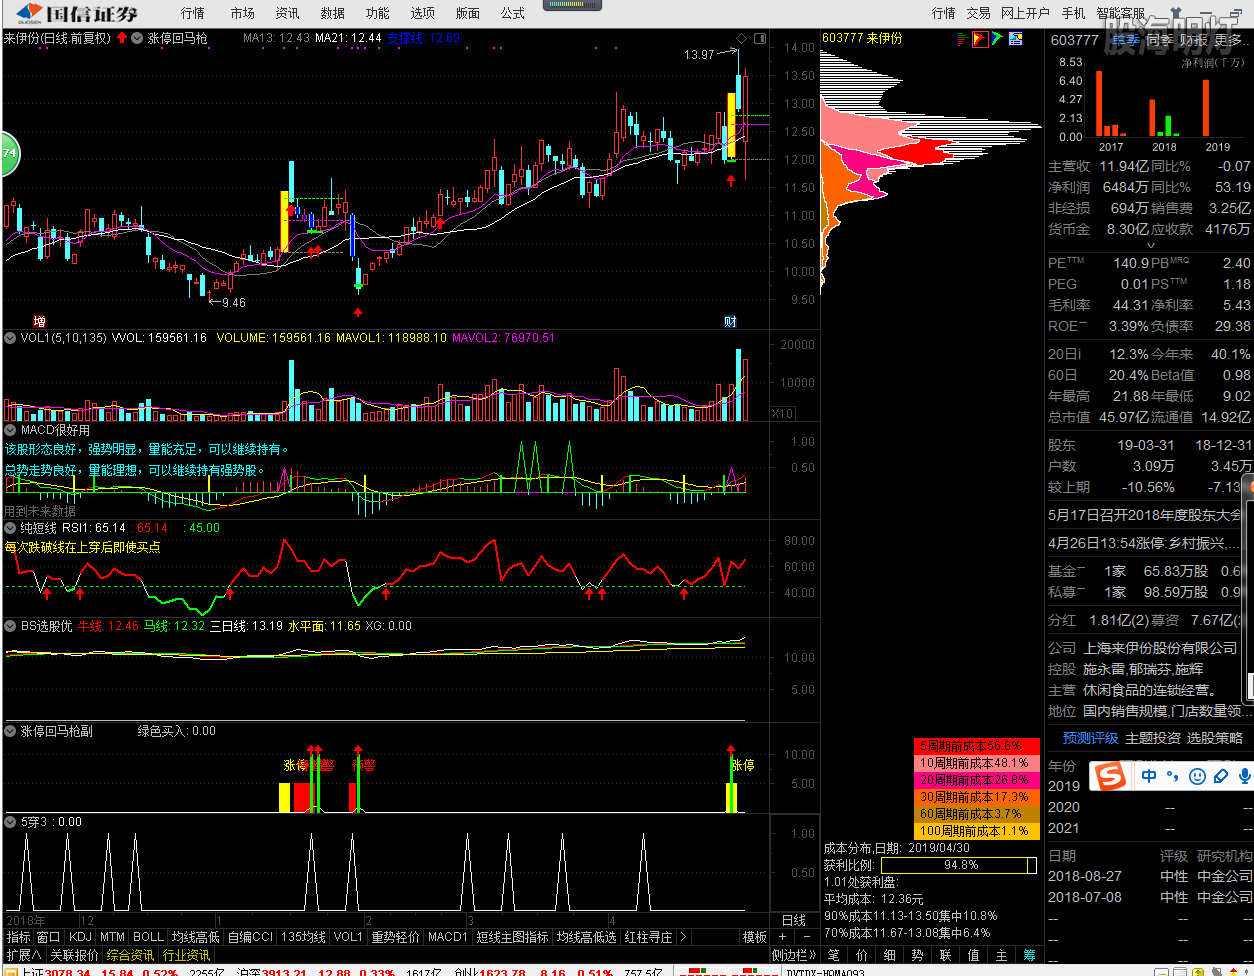Expand more indicator tabs with > arrow
This screenshot has width=1254, height=976.
click(x=683, y=937)
